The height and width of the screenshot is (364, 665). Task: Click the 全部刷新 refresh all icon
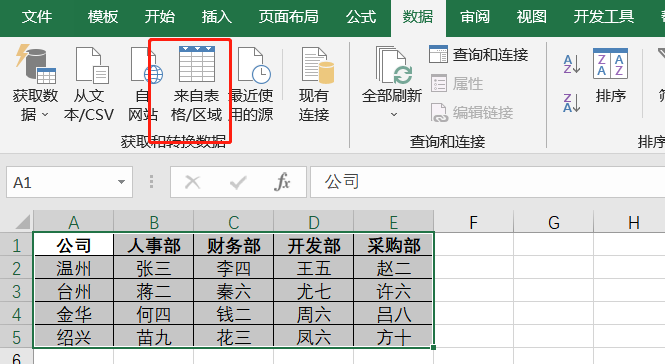tap(394, 65)
